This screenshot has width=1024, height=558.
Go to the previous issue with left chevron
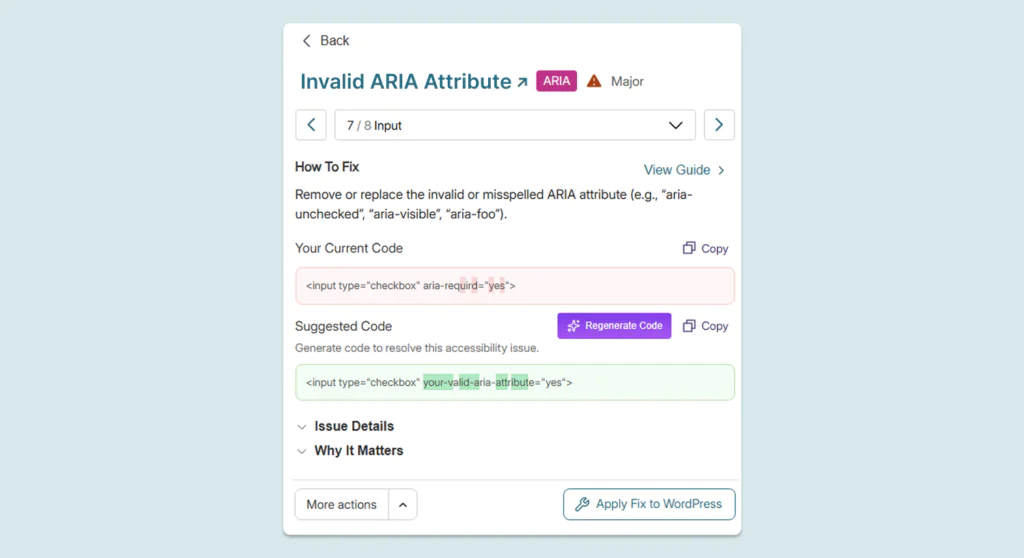311,125
